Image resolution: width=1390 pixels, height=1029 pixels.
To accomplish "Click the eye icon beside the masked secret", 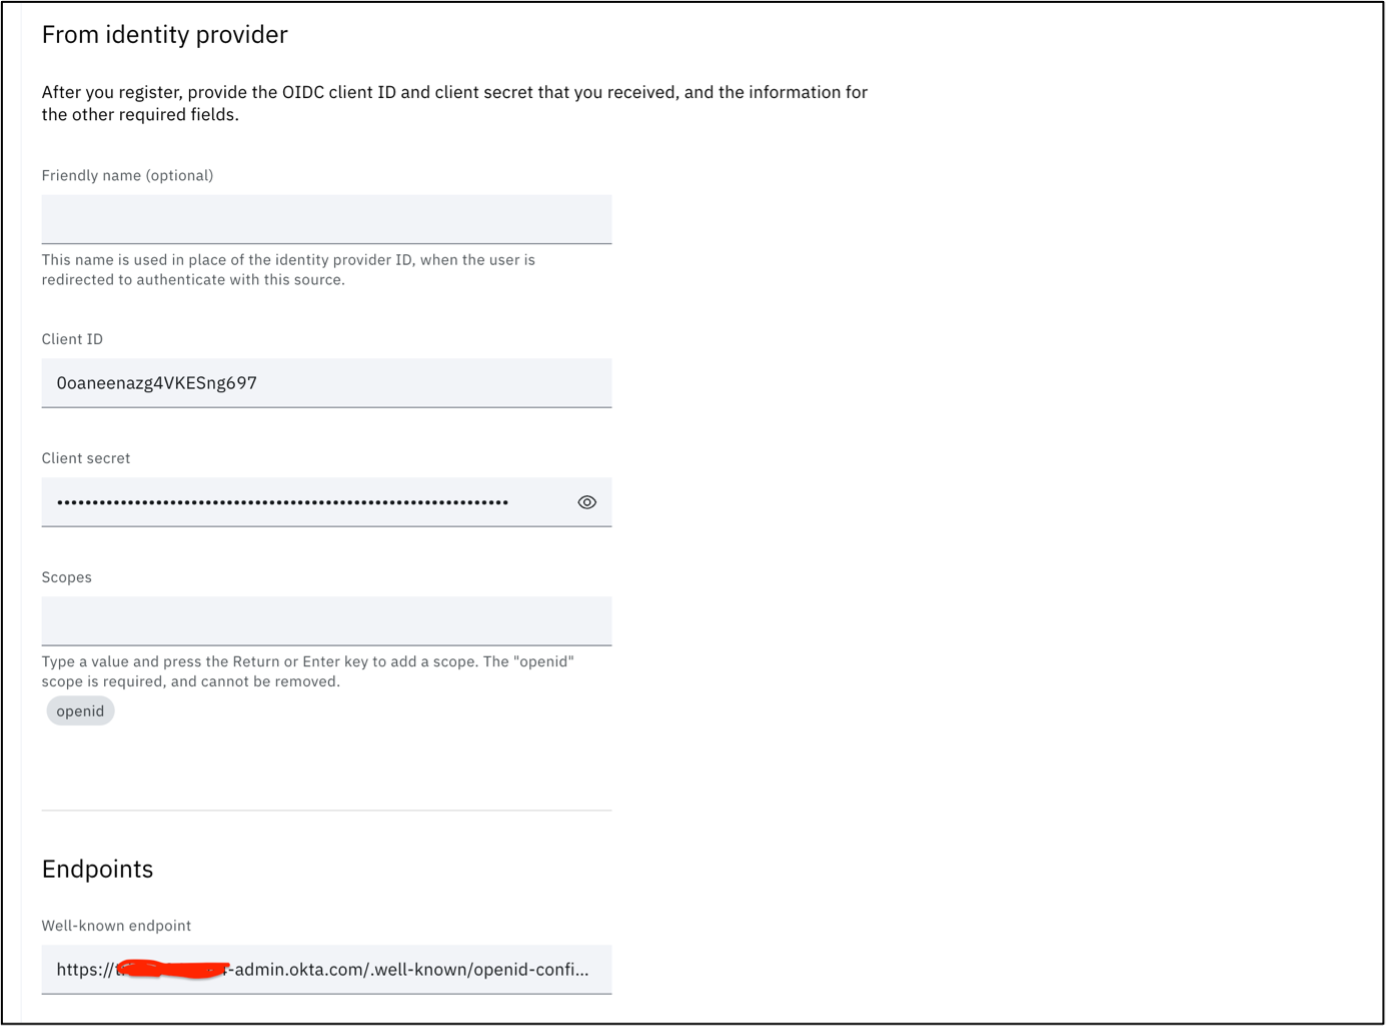I will click(587, 502).
